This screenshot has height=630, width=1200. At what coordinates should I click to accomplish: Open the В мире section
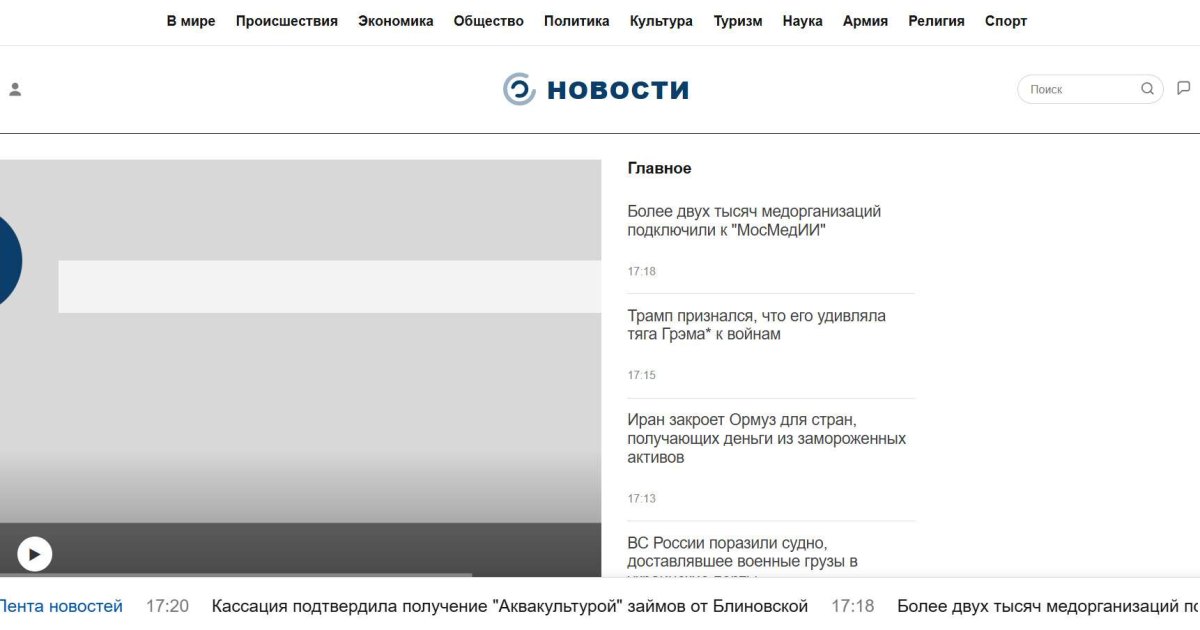(x=191, y=21)
